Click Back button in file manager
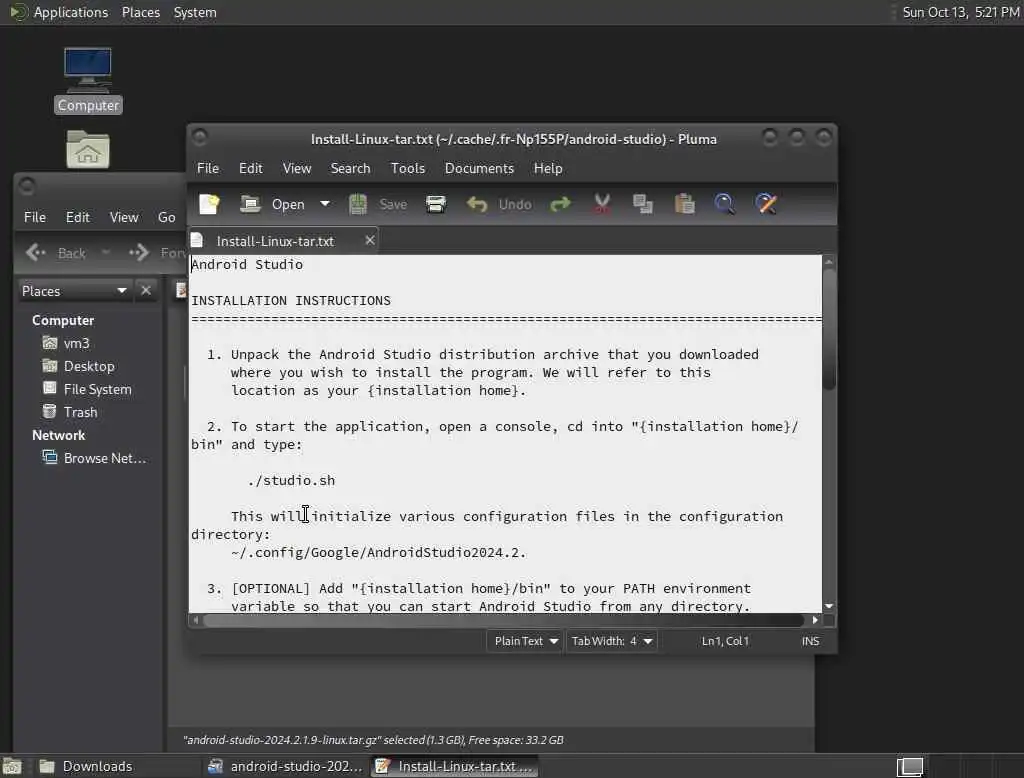The image size is (1024, 778). tap(56, 253)
